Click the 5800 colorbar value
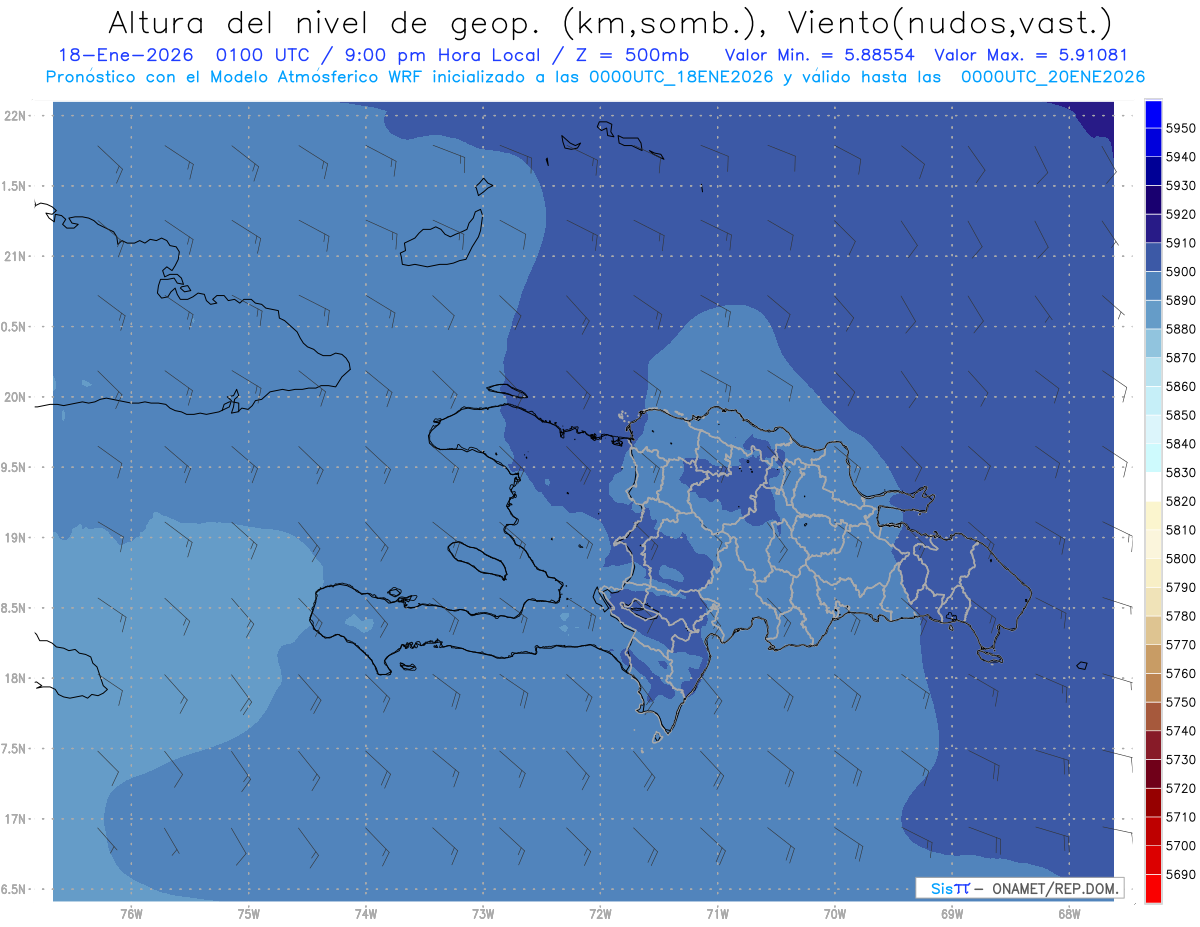 tap(1180, 558)
